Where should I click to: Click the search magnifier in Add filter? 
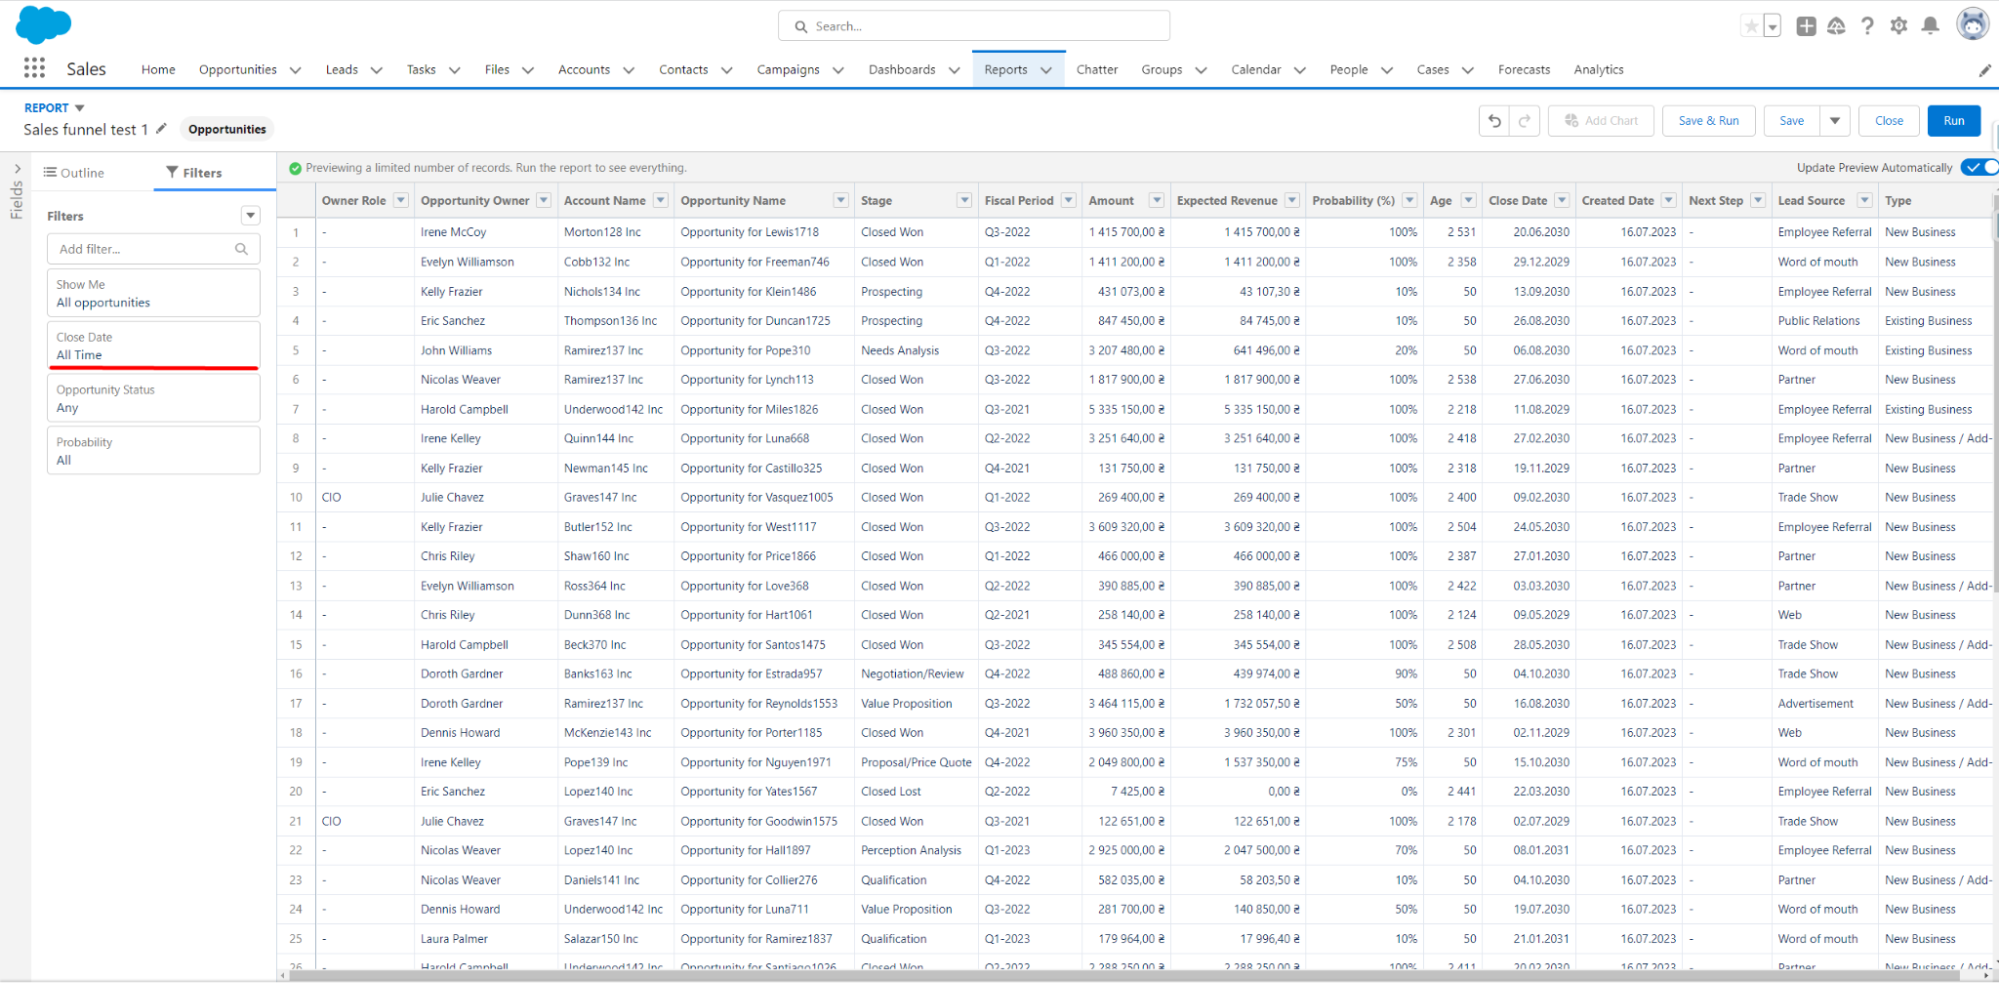click(241, 249)
